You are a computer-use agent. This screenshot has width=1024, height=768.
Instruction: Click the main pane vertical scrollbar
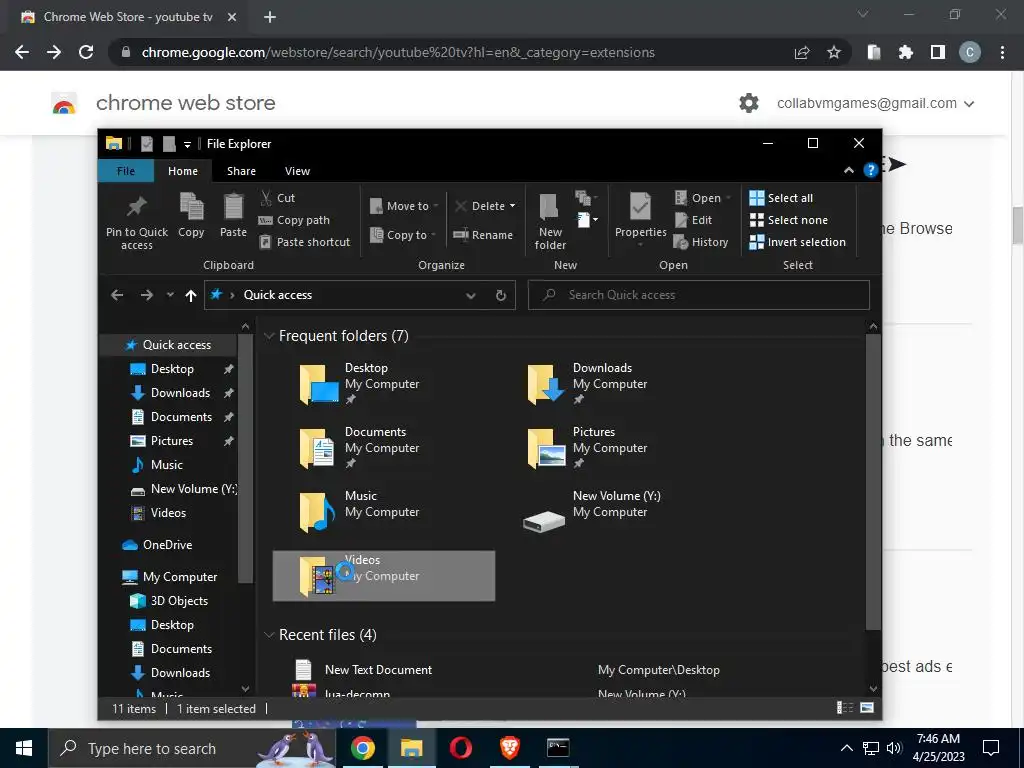click(873, 482)
